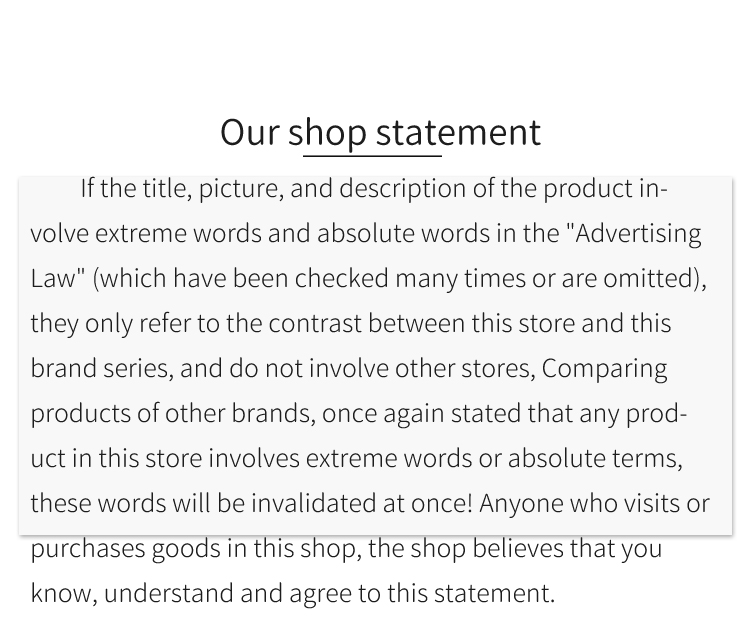Click the words "the shop believes that you"
This screenshot has width=747, height=623.
pos(515,548)
